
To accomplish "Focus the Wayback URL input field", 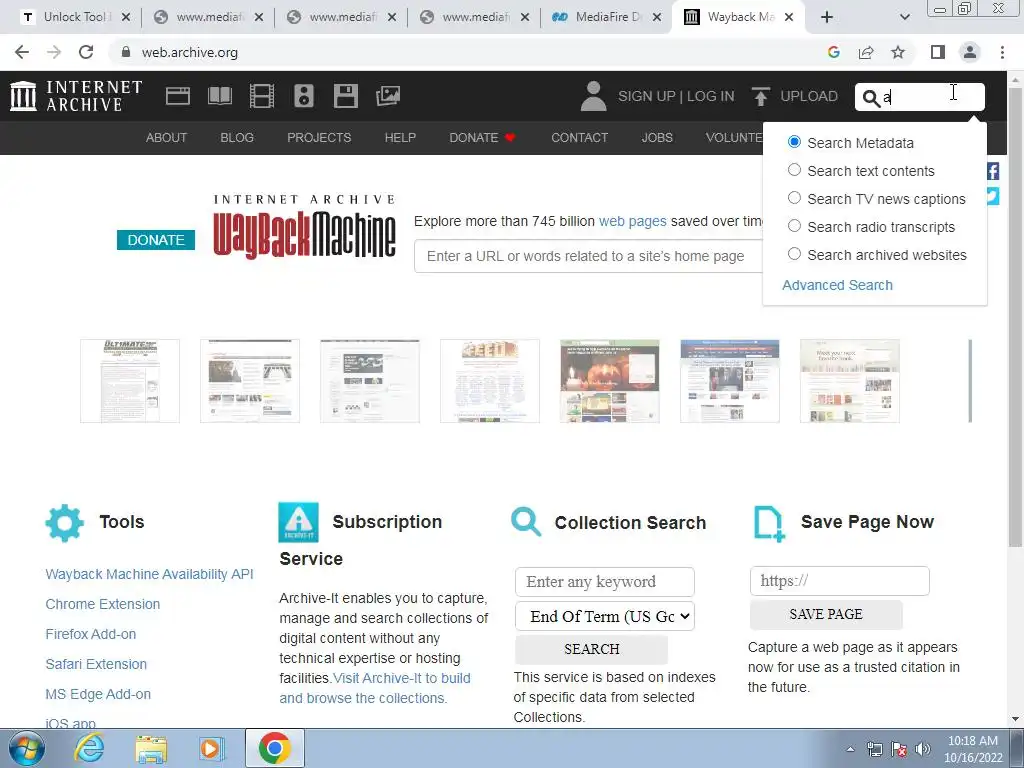I will pyautogui.click(x=588, y=256).
